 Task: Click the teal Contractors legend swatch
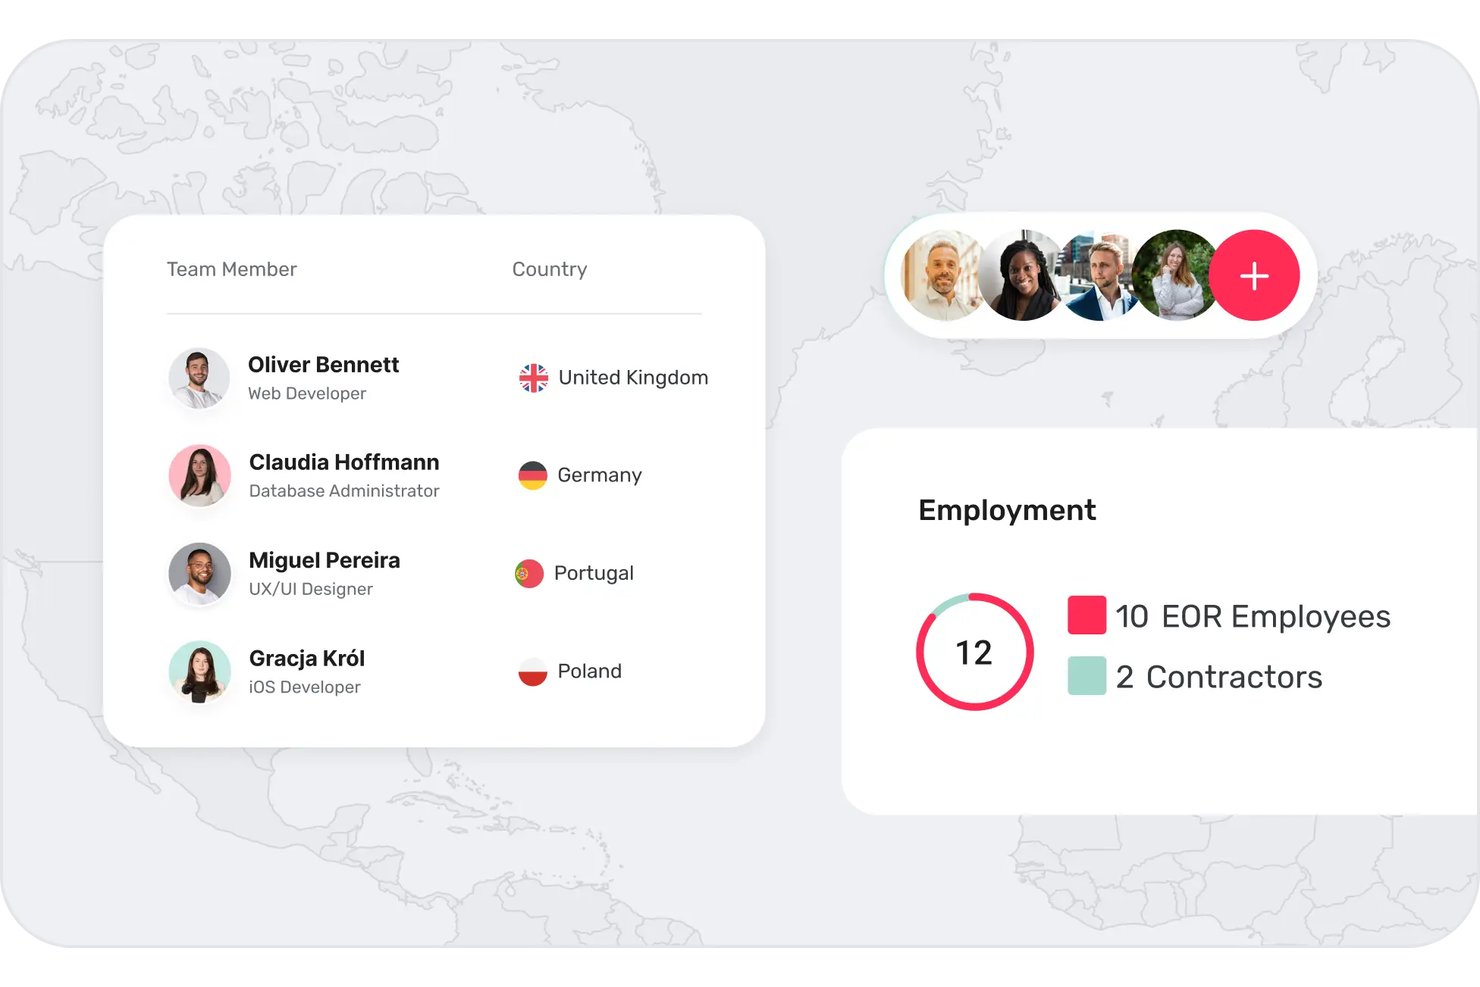point(1087,676)
